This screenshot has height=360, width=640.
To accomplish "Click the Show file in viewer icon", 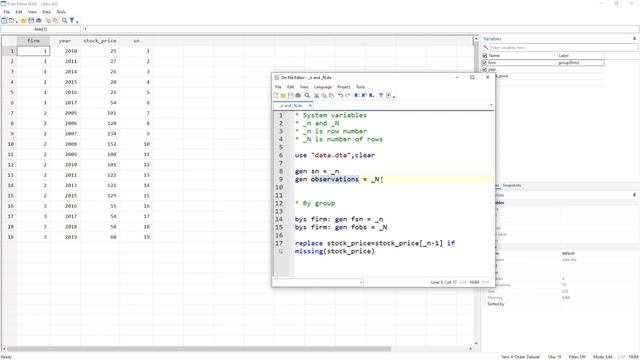I will tap(381, 95).
